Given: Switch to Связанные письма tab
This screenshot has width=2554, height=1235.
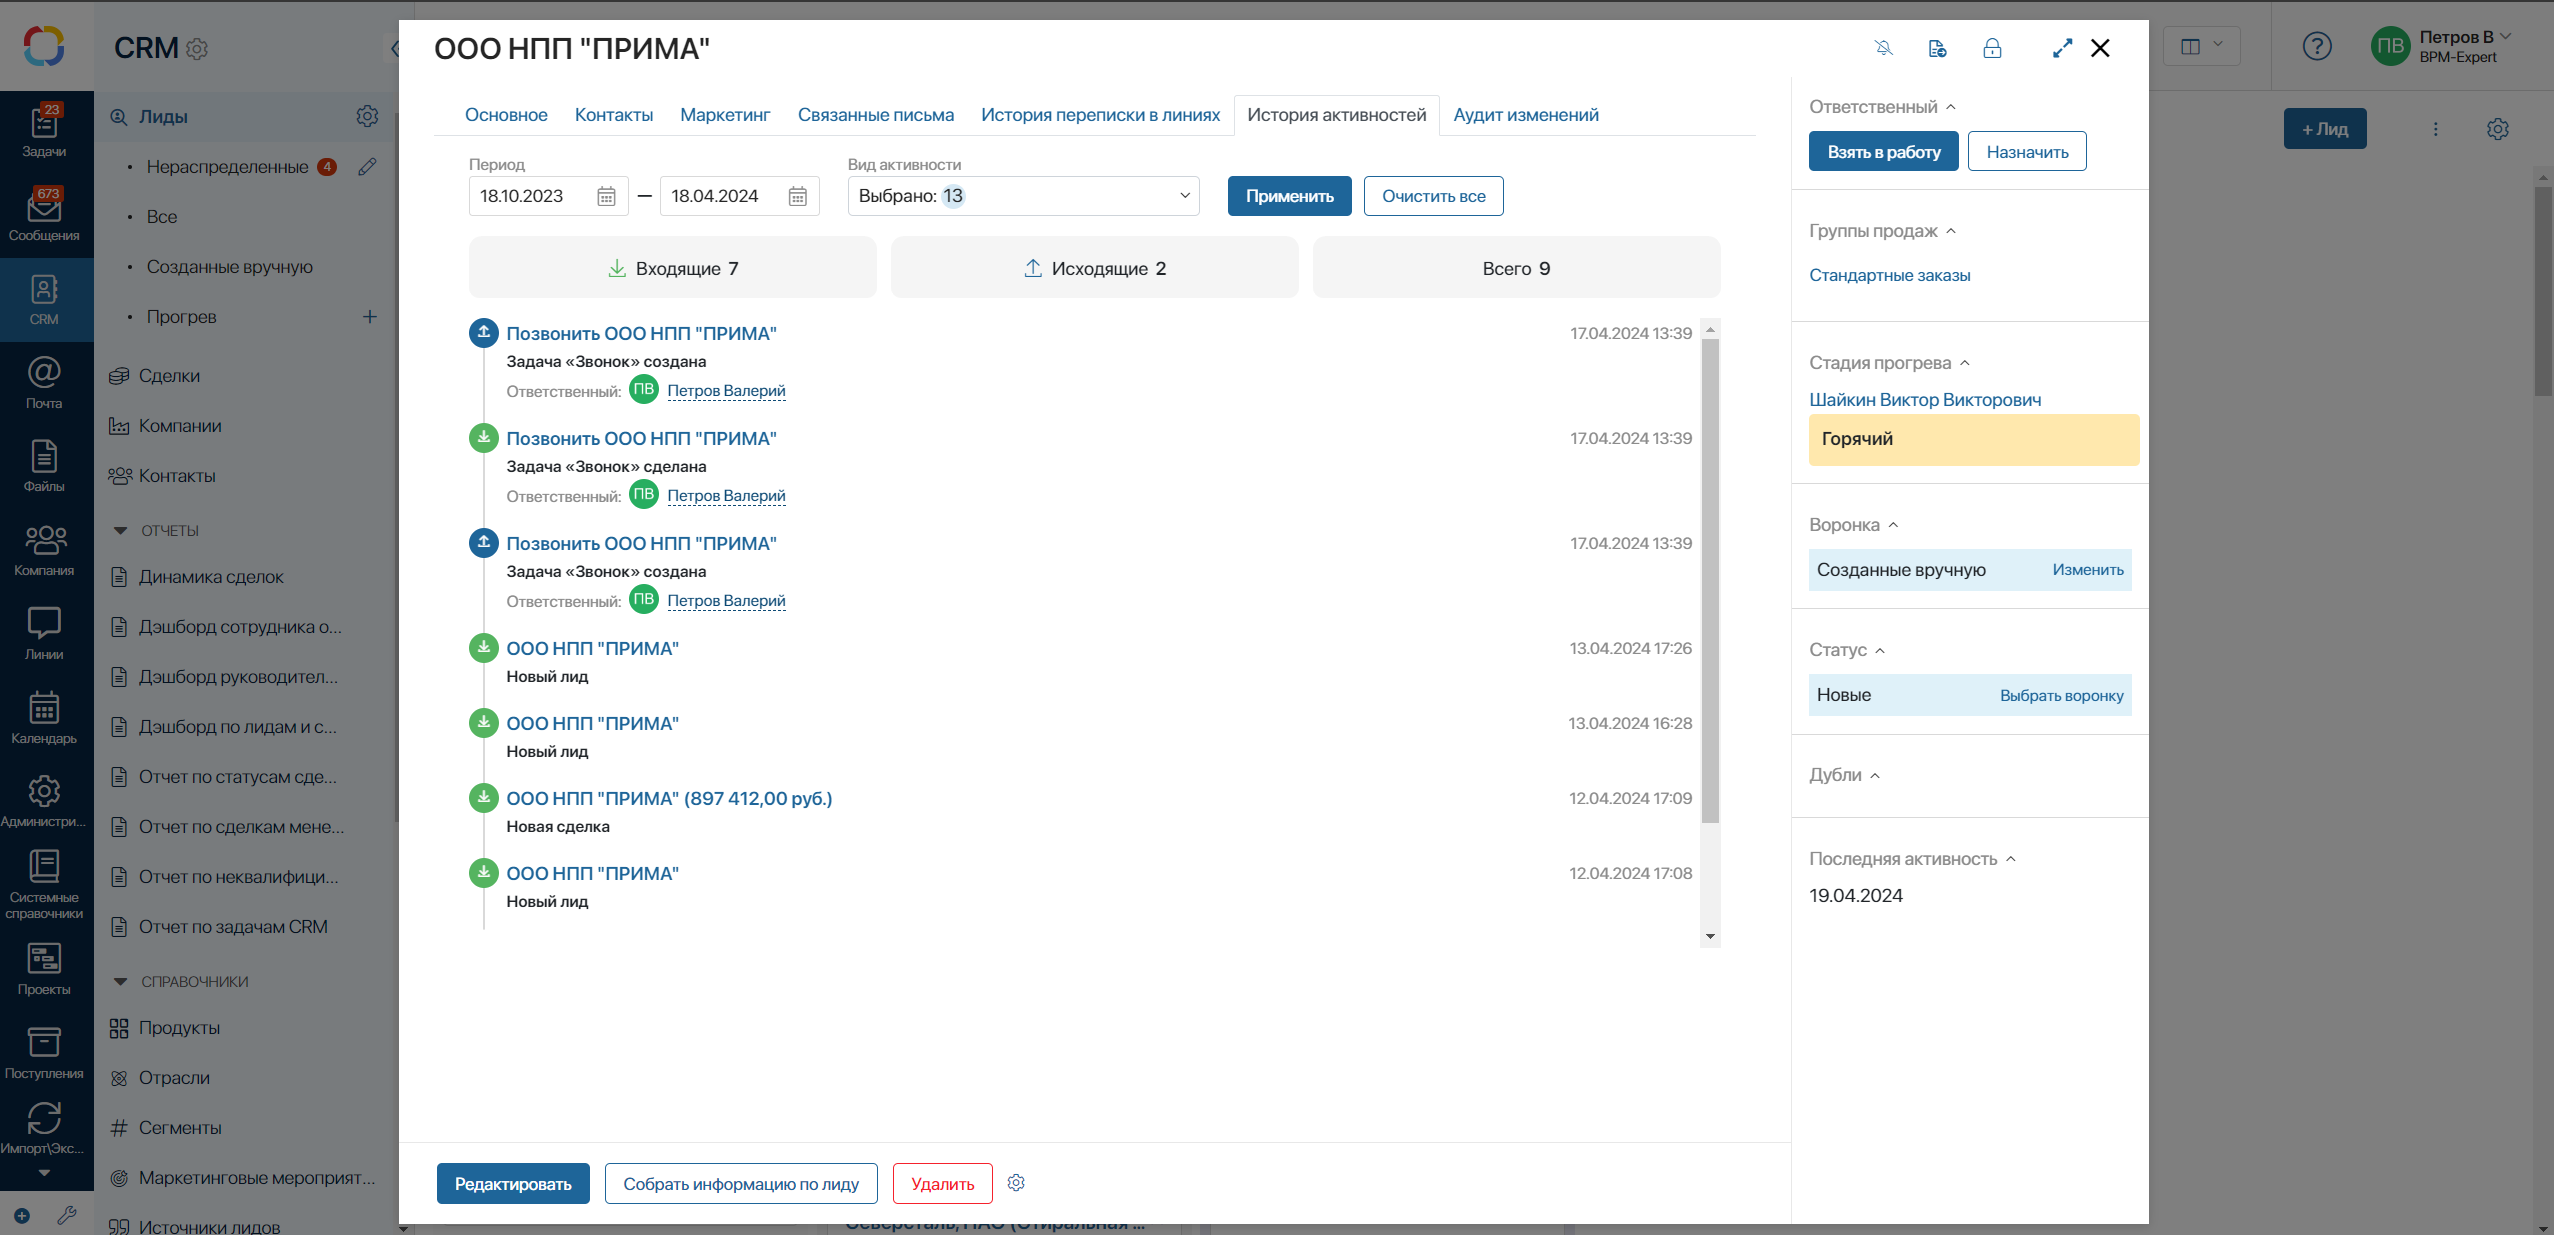Looking at the screenshot, I should pos(875,115).
